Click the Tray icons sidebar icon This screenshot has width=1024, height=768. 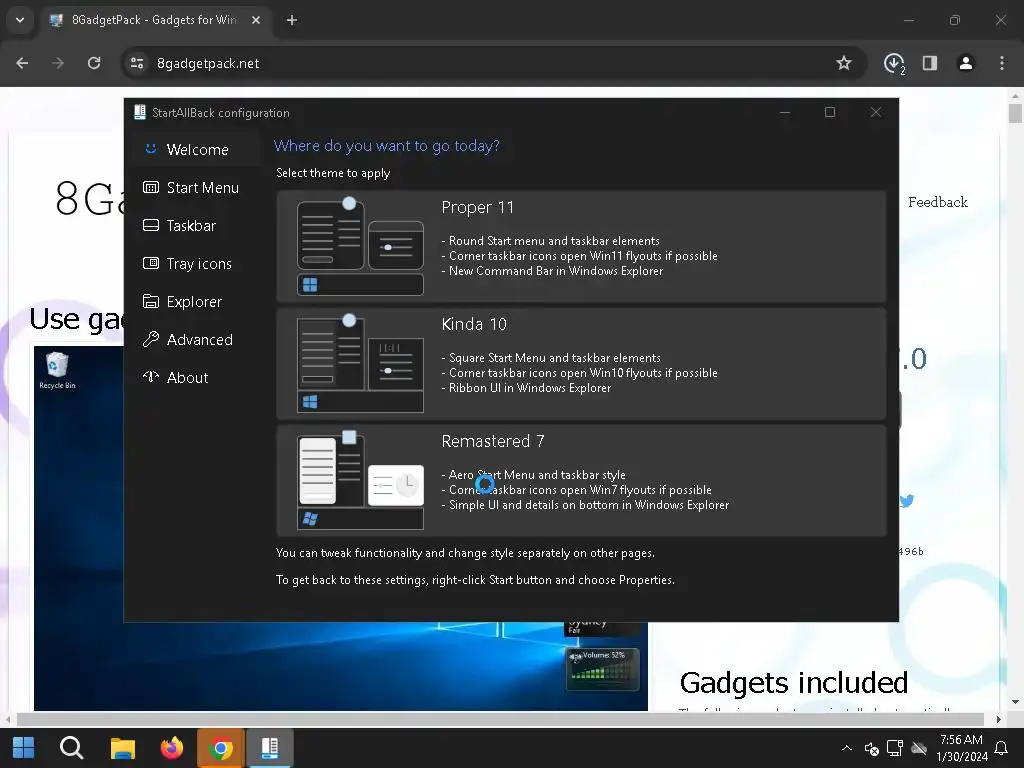tap(151, 263)
